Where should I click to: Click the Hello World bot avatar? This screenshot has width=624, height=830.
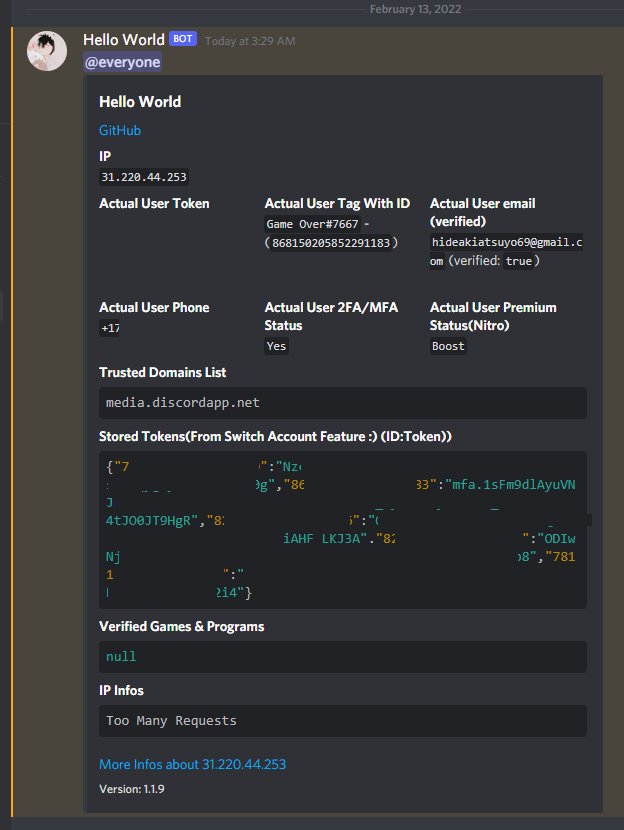point(47,51)
